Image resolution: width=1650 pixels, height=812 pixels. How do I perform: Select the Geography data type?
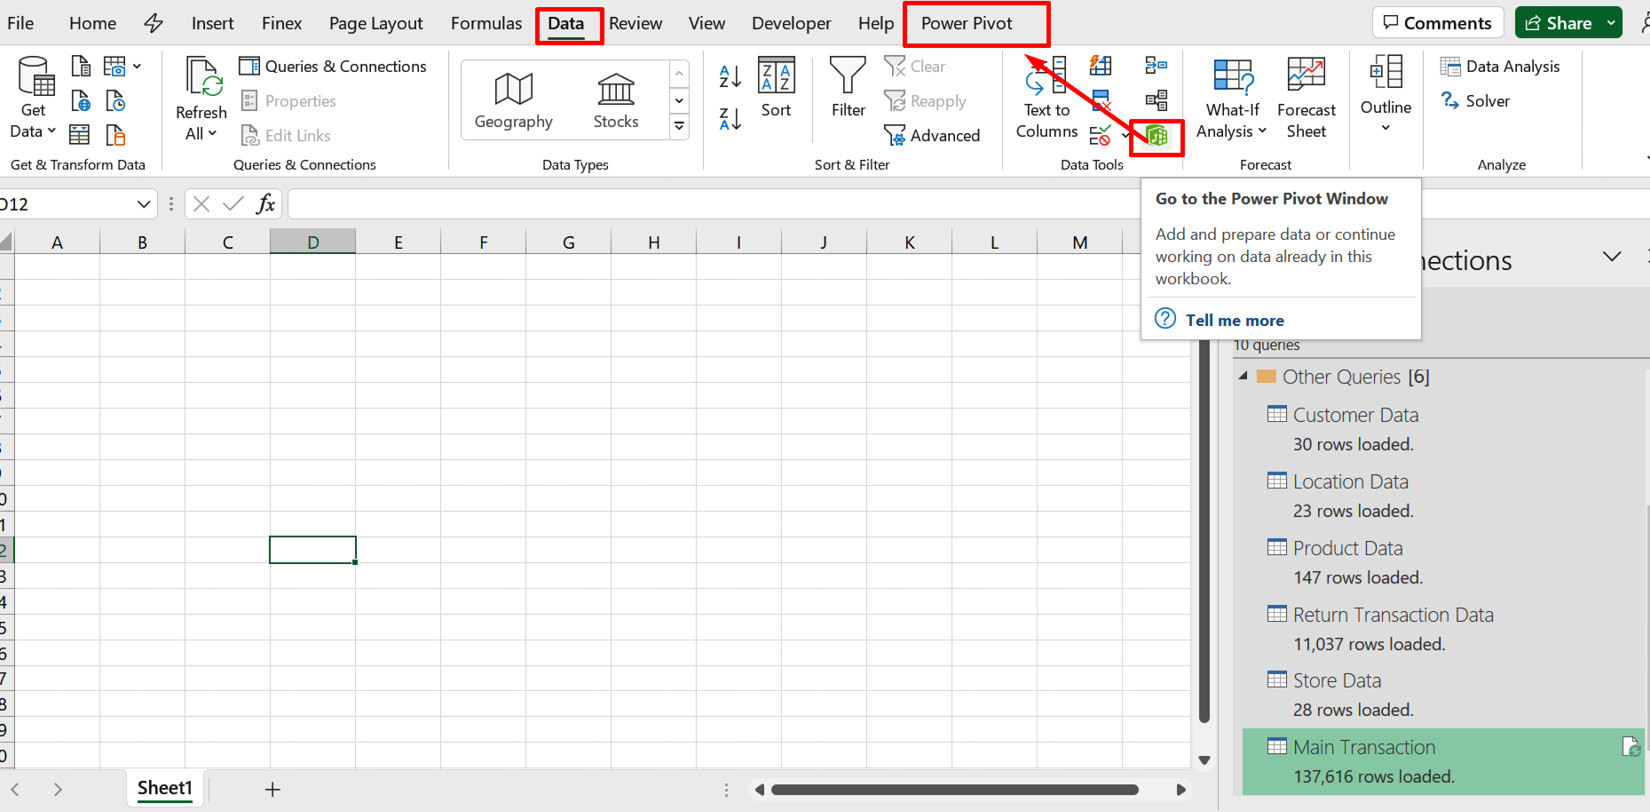point(513,100)
